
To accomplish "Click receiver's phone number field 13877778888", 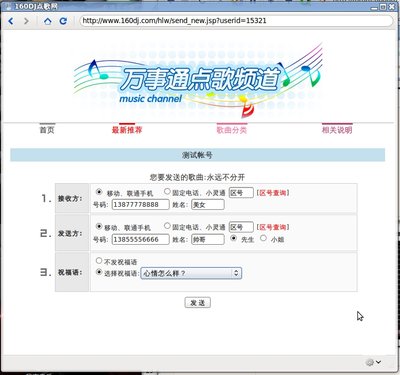I will click(141, 205).
